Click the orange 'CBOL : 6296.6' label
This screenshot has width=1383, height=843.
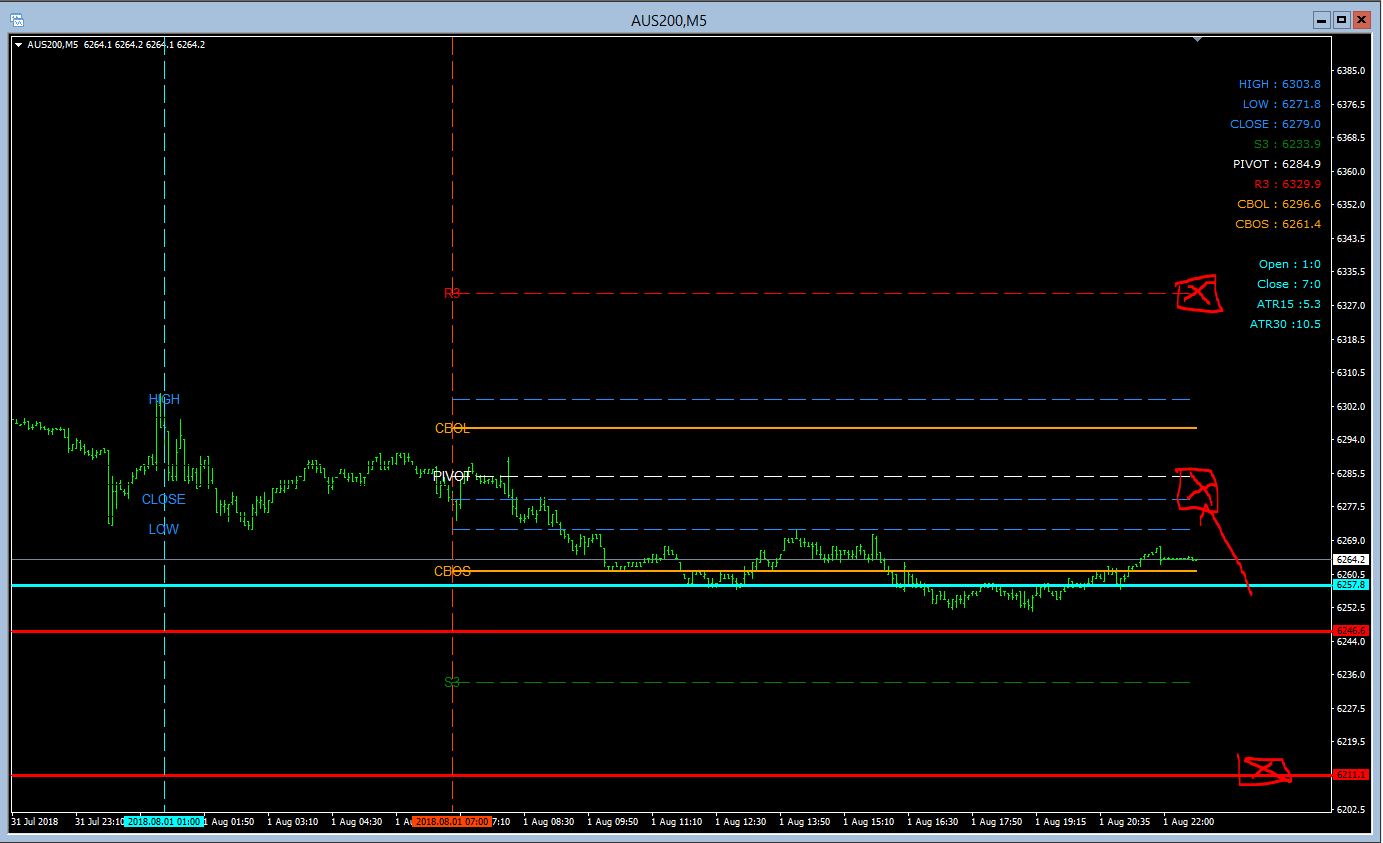pos(1279,204)
